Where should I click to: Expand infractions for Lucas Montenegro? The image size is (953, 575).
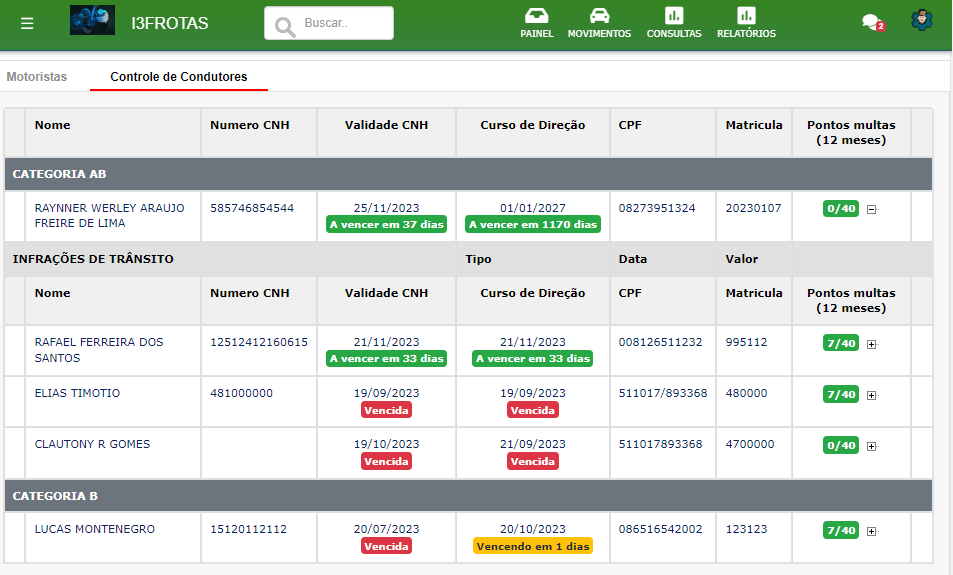pyautogui.click(x=872, y=531)
